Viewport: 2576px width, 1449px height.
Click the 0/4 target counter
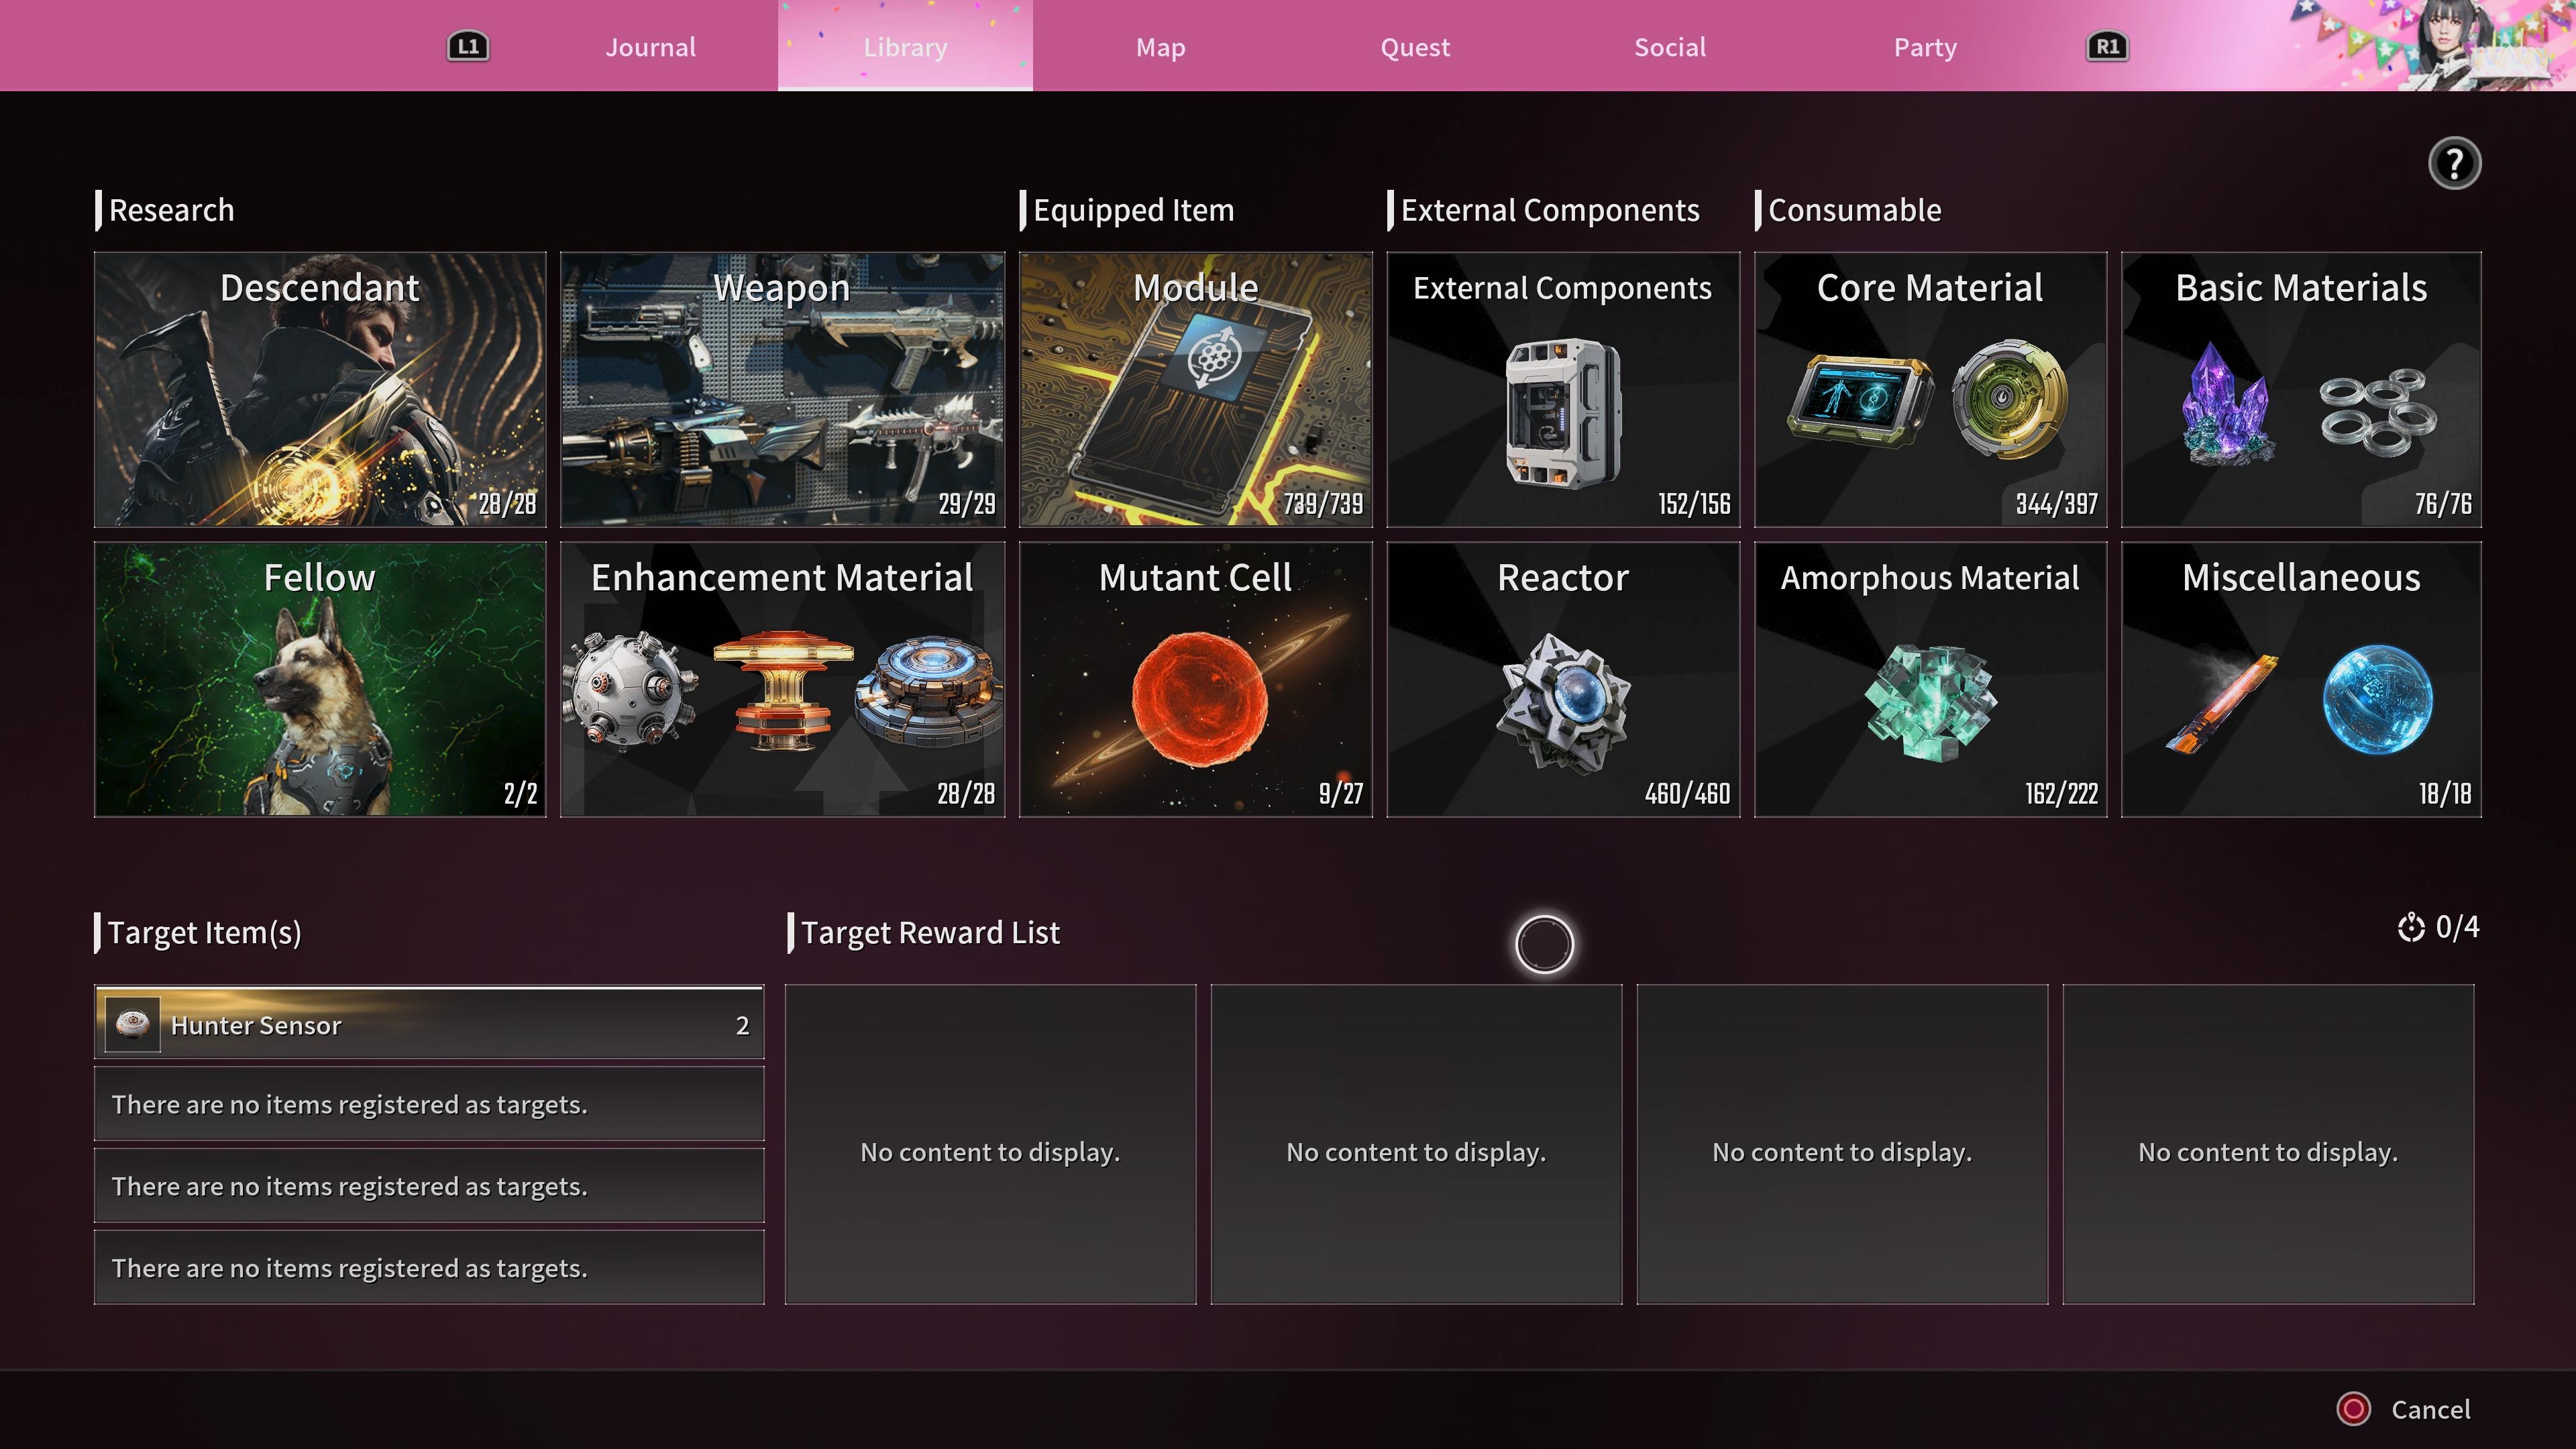2457,927
